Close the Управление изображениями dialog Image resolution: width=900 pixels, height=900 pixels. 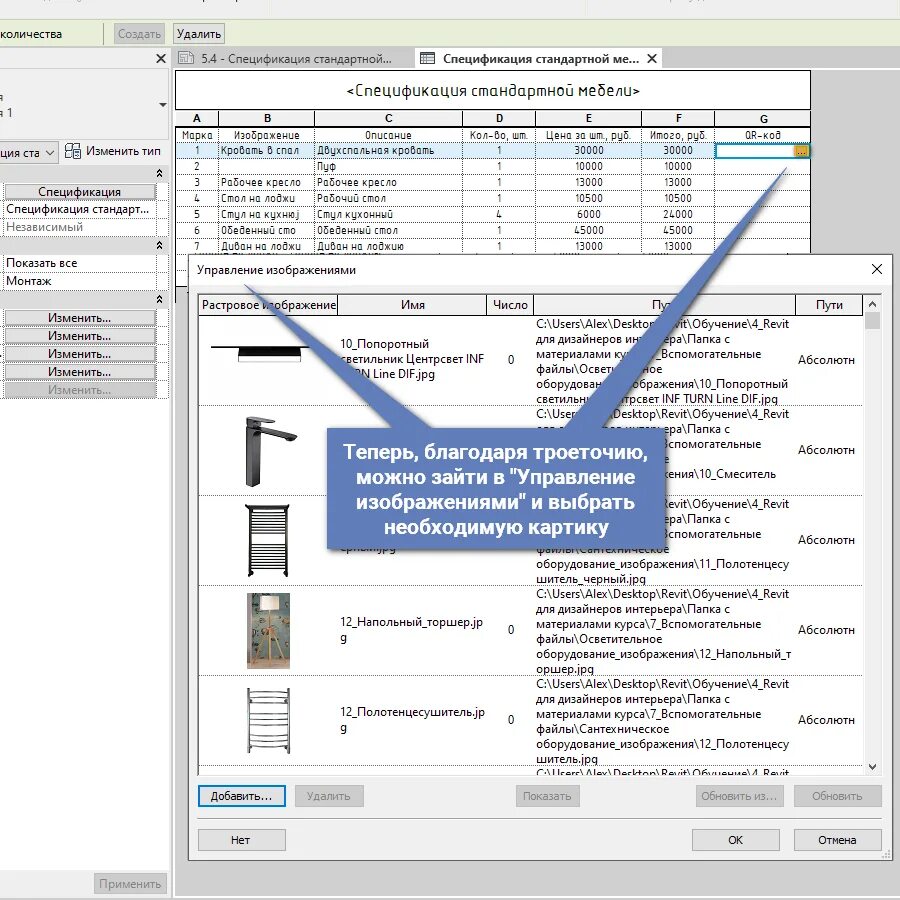(x=876, y=269)
